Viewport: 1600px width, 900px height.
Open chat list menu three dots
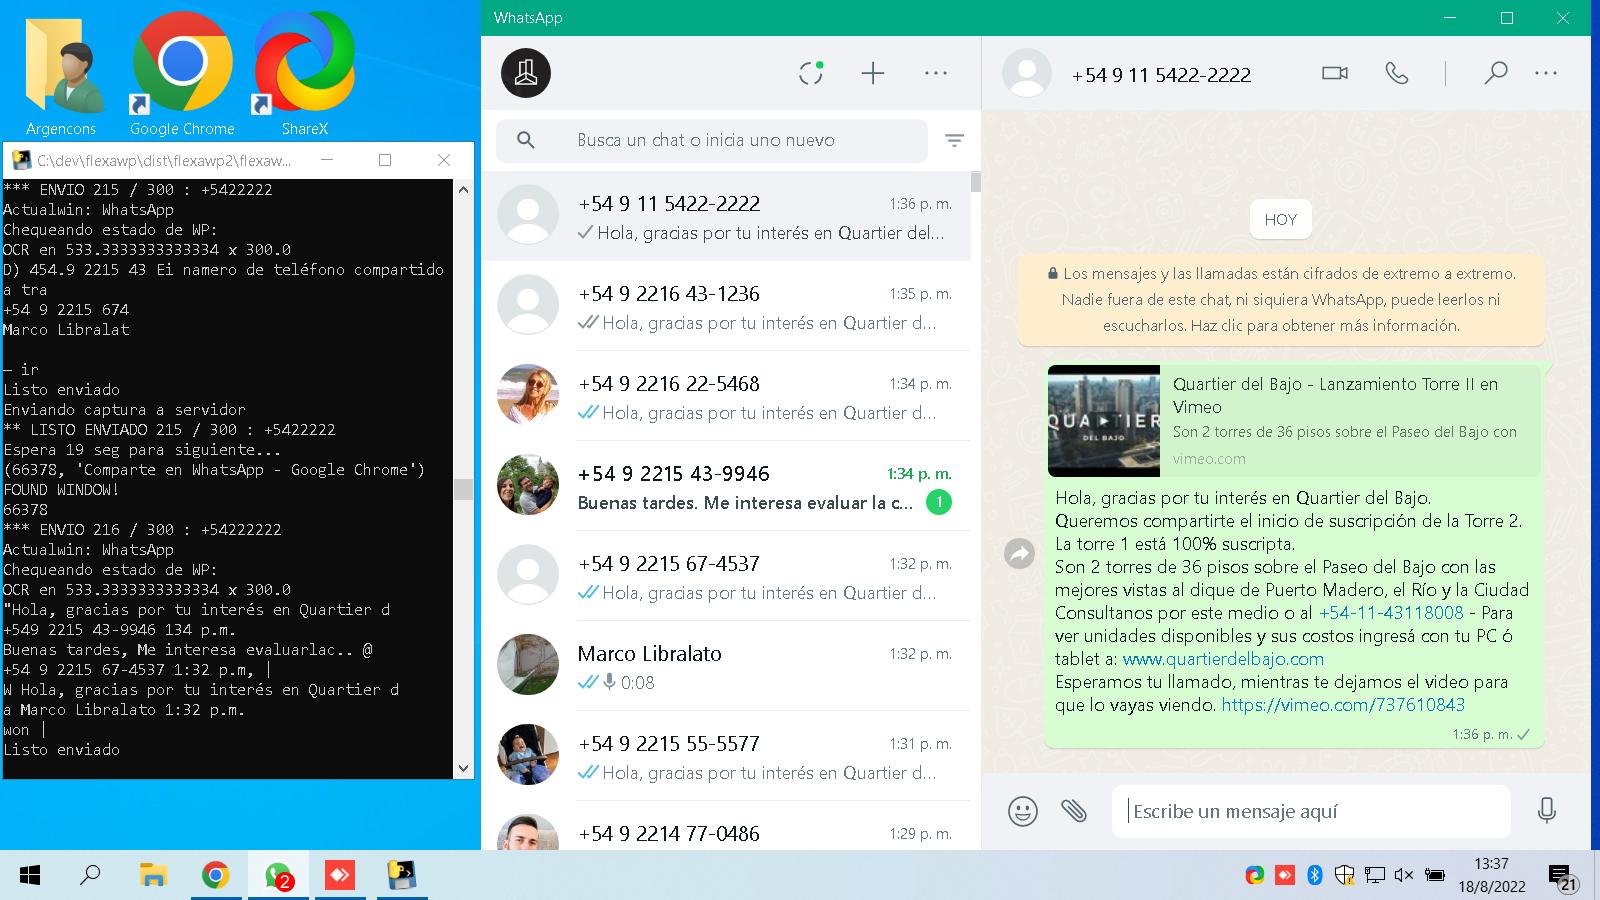[936, 73]
